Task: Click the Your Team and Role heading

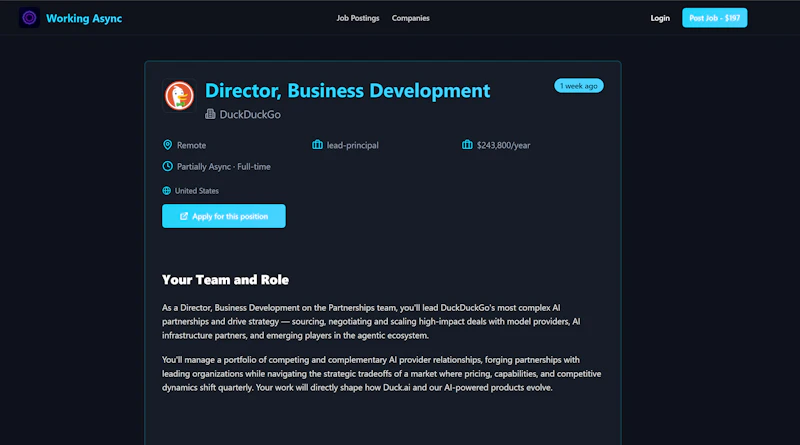Action: (225, 280)
